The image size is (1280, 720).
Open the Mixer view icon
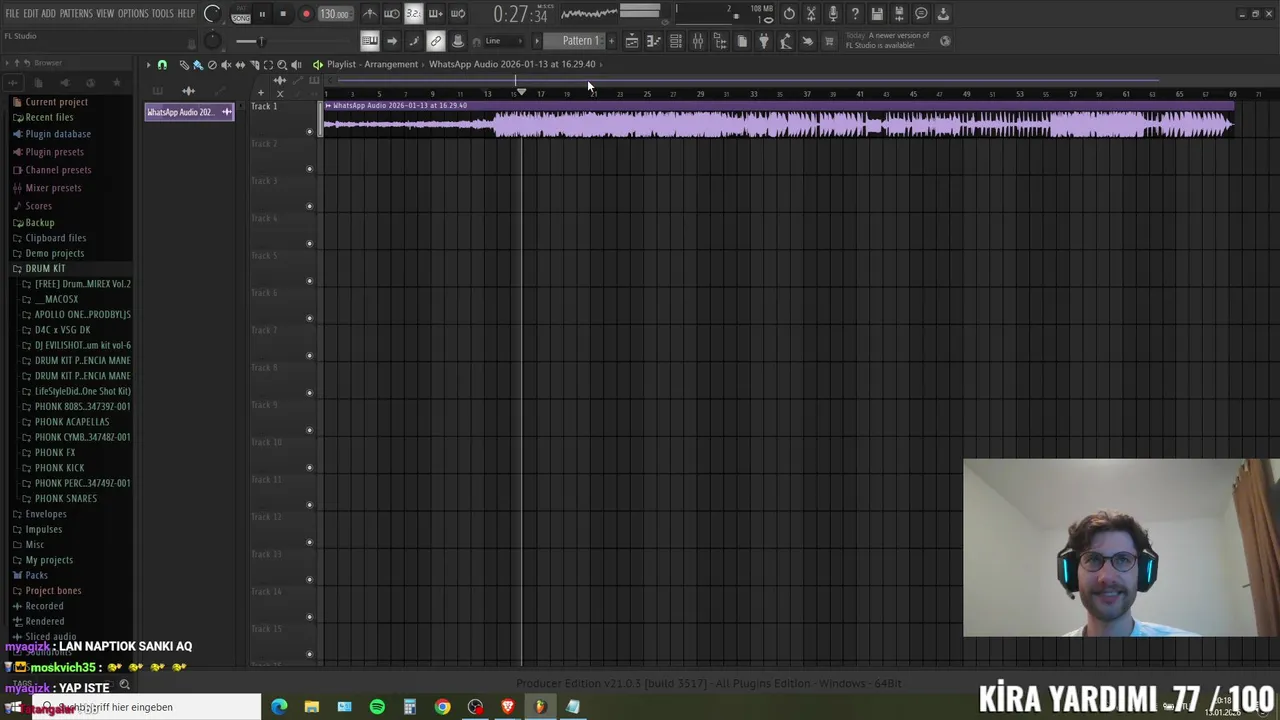pyautogui.click(x=698, y=41)
